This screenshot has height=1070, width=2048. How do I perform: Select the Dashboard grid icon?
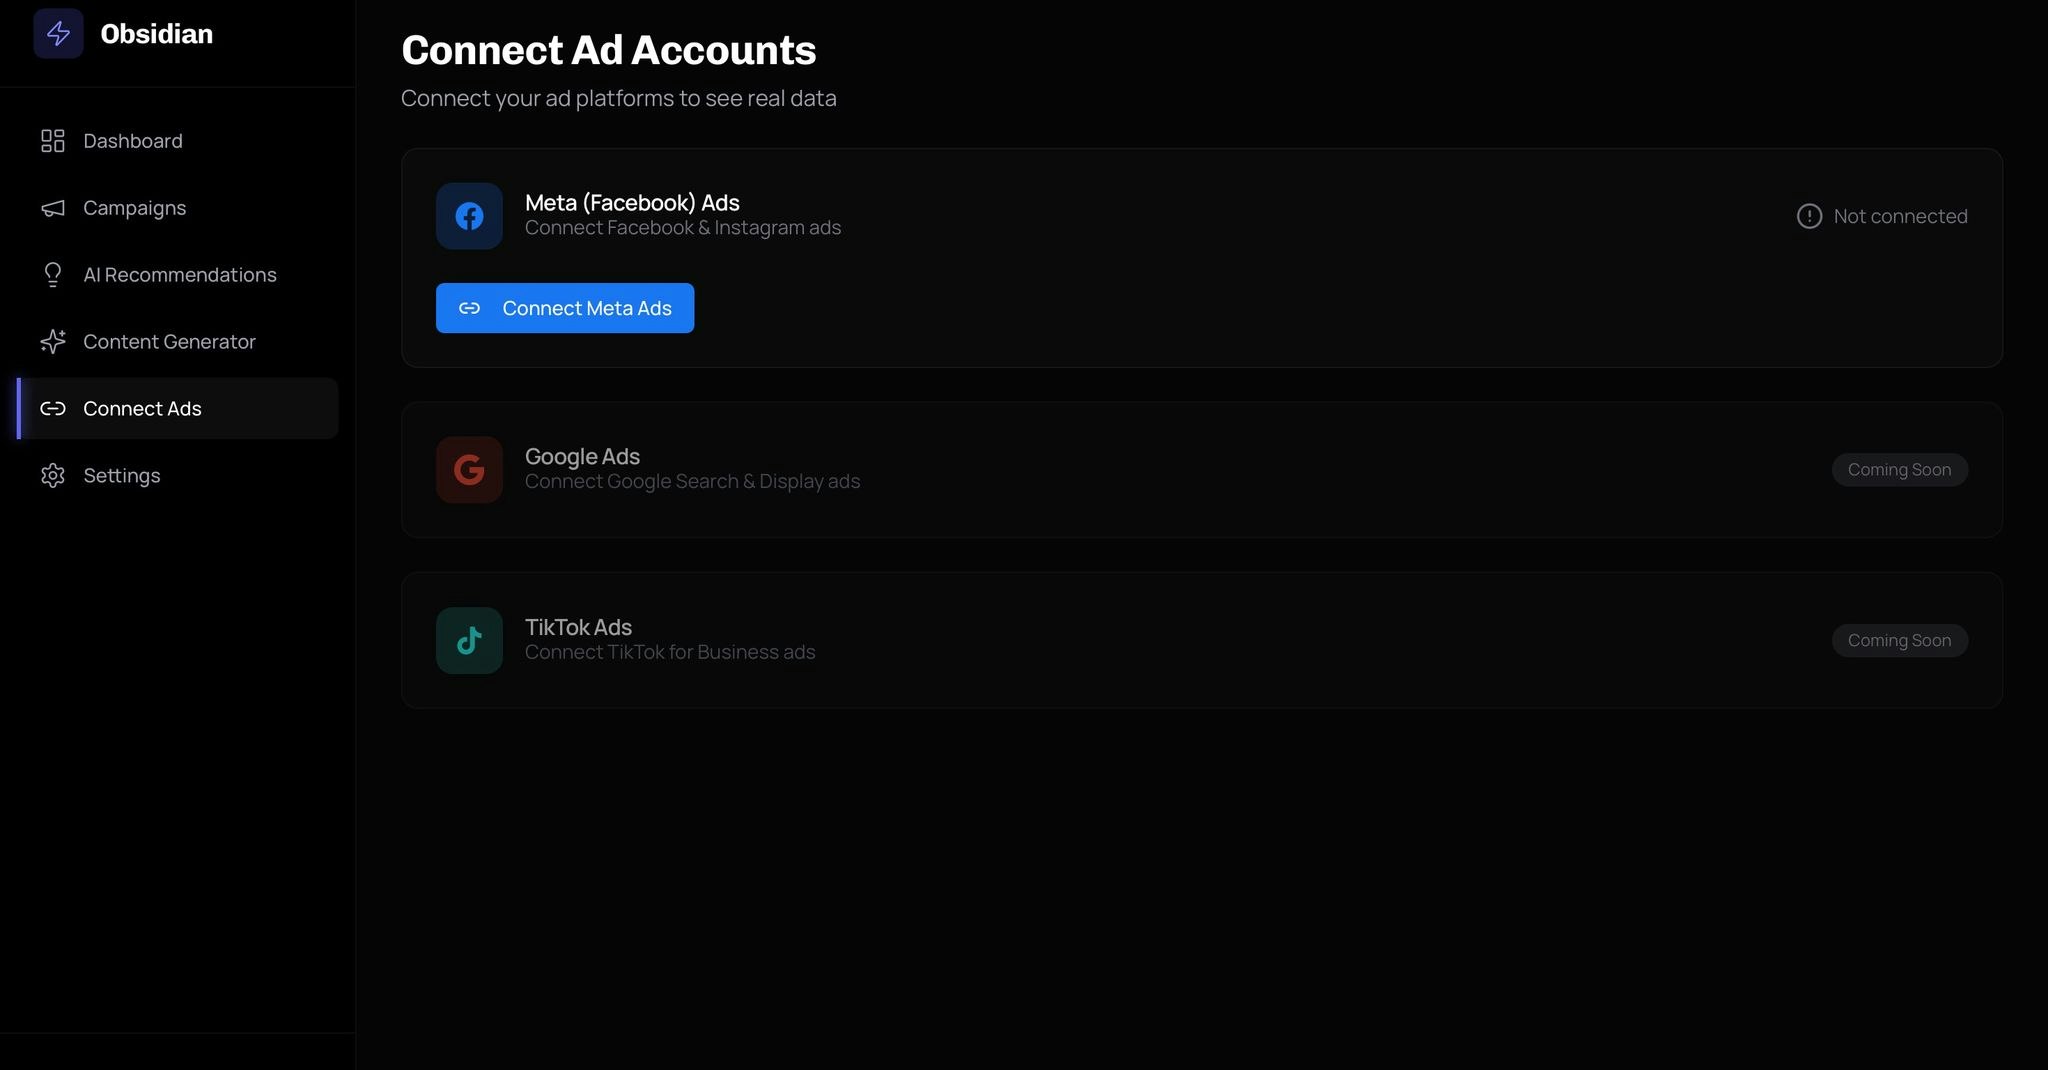[x=52, y=141]
